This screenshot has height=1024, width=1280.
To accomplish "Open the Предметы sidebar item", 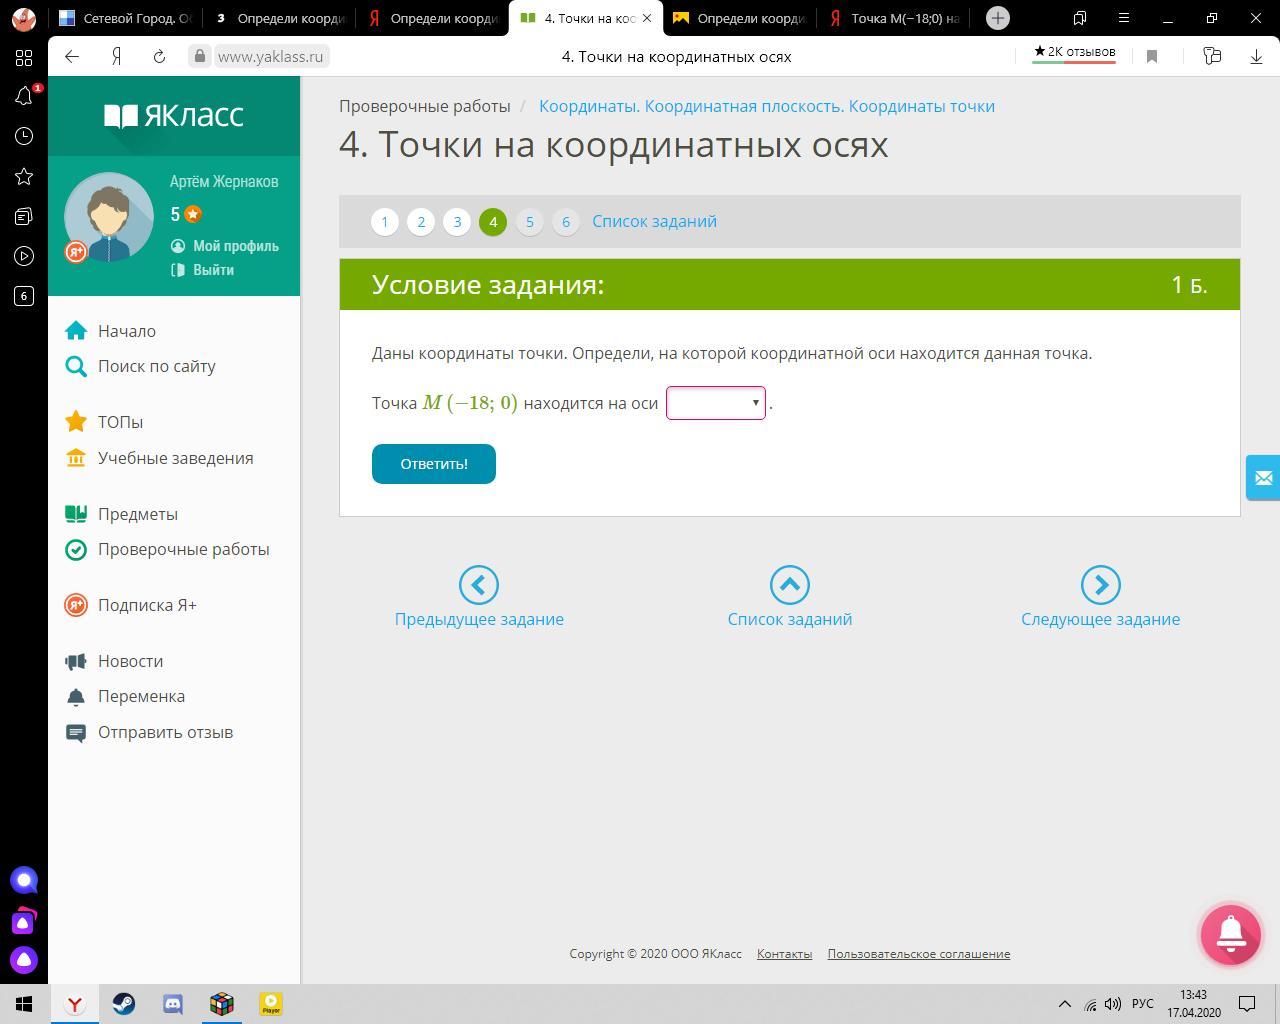I will click(137, 514).
